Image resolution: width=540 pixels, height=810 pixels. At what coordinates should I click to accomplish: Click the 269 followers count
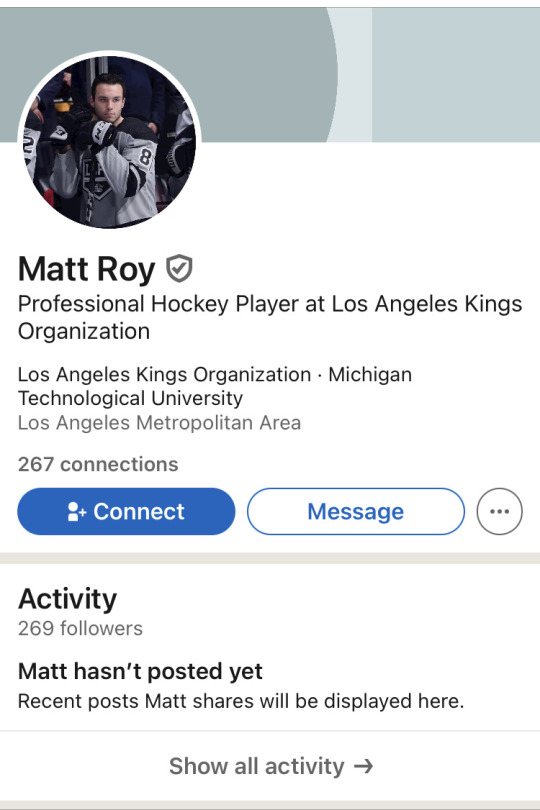(x=80, y=629)
